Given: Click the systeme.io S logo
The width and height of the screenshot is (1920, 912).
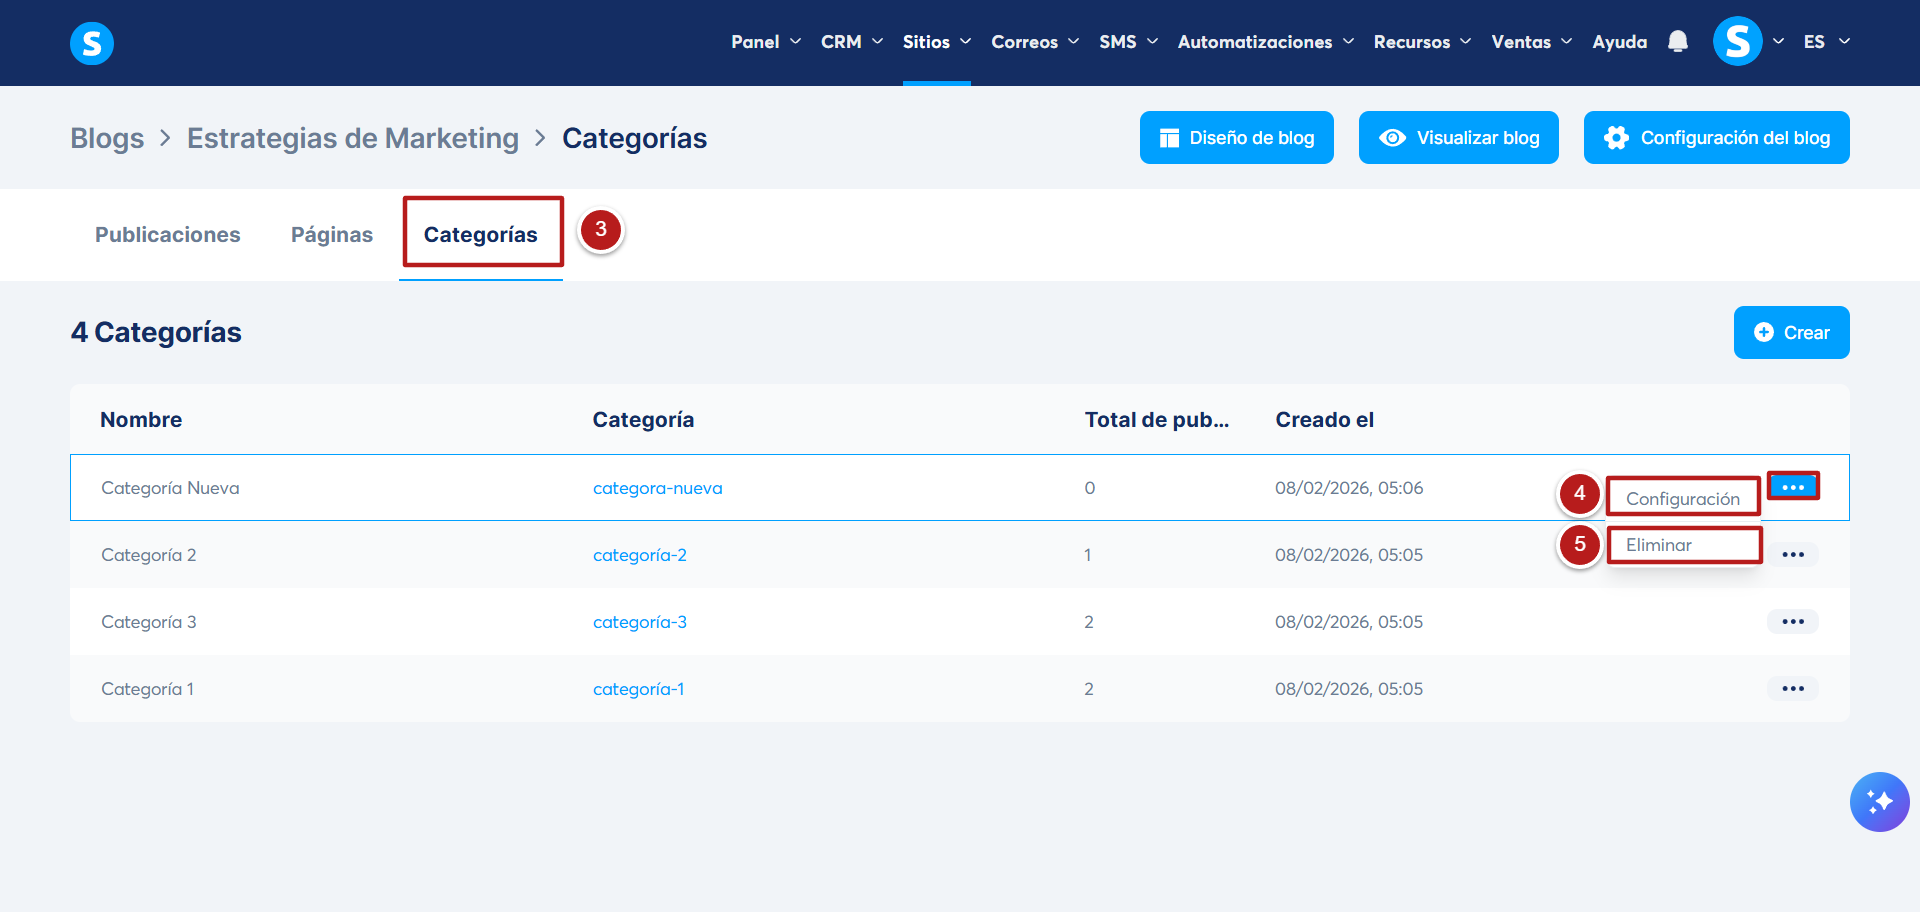Looking at the screenshot, I should (x=92, y=43).
